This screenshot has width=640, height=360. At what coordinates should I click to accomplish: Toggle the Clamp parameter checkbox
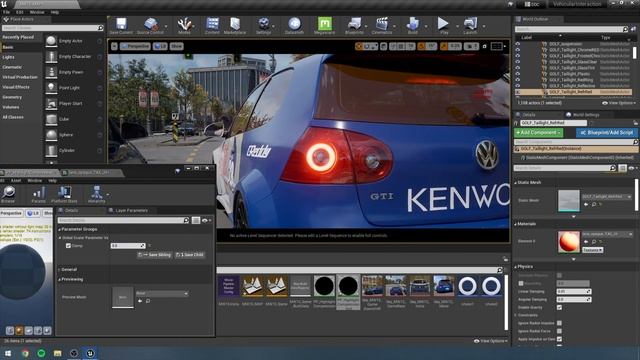pyautogui.click(x=69, y=246)
